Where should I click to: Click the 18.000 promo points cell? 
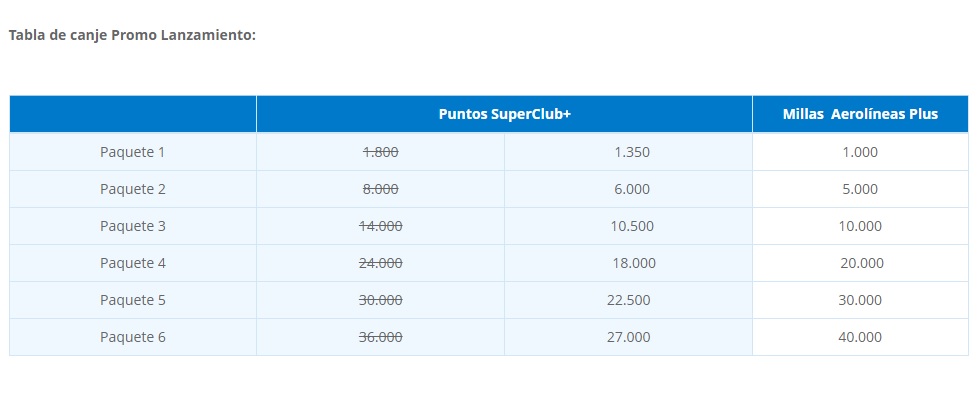pyautogui.click(x=632, y=263)
